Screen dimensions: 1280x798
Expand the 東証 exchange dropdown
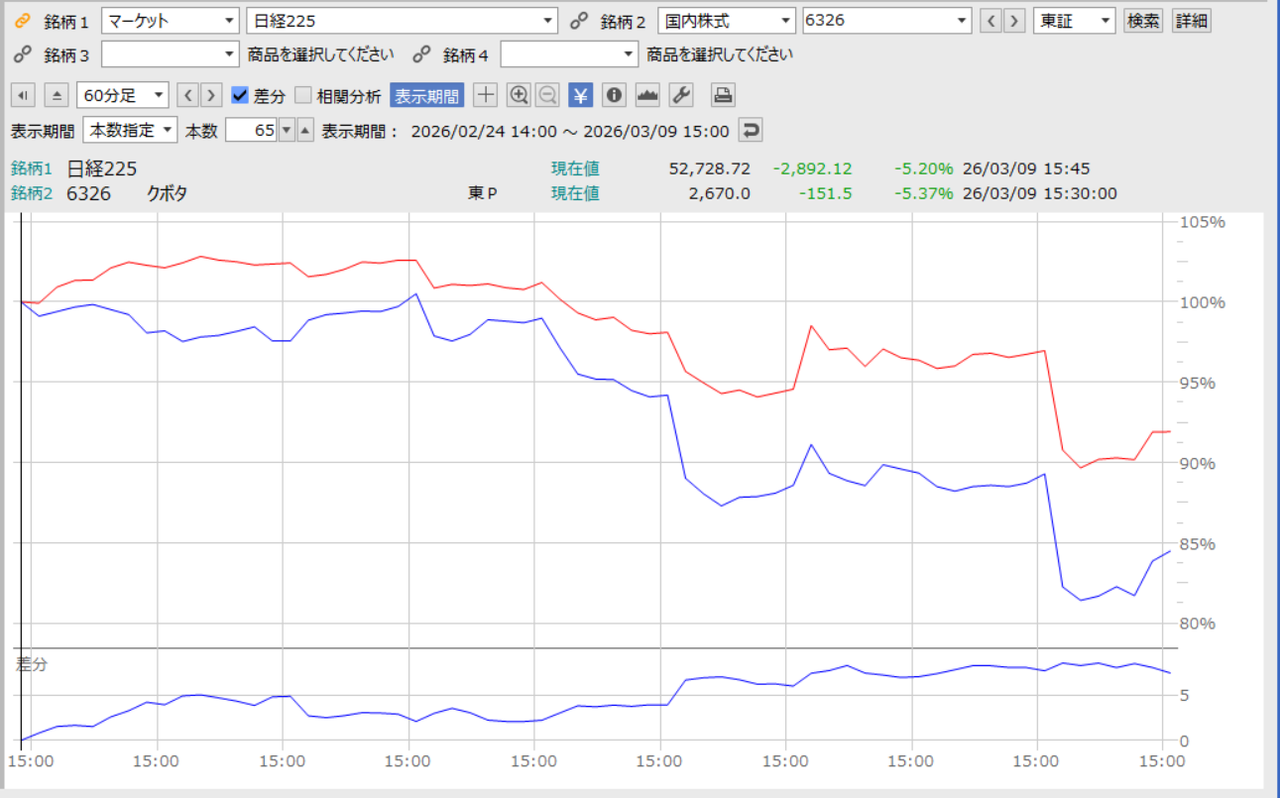1075,21
